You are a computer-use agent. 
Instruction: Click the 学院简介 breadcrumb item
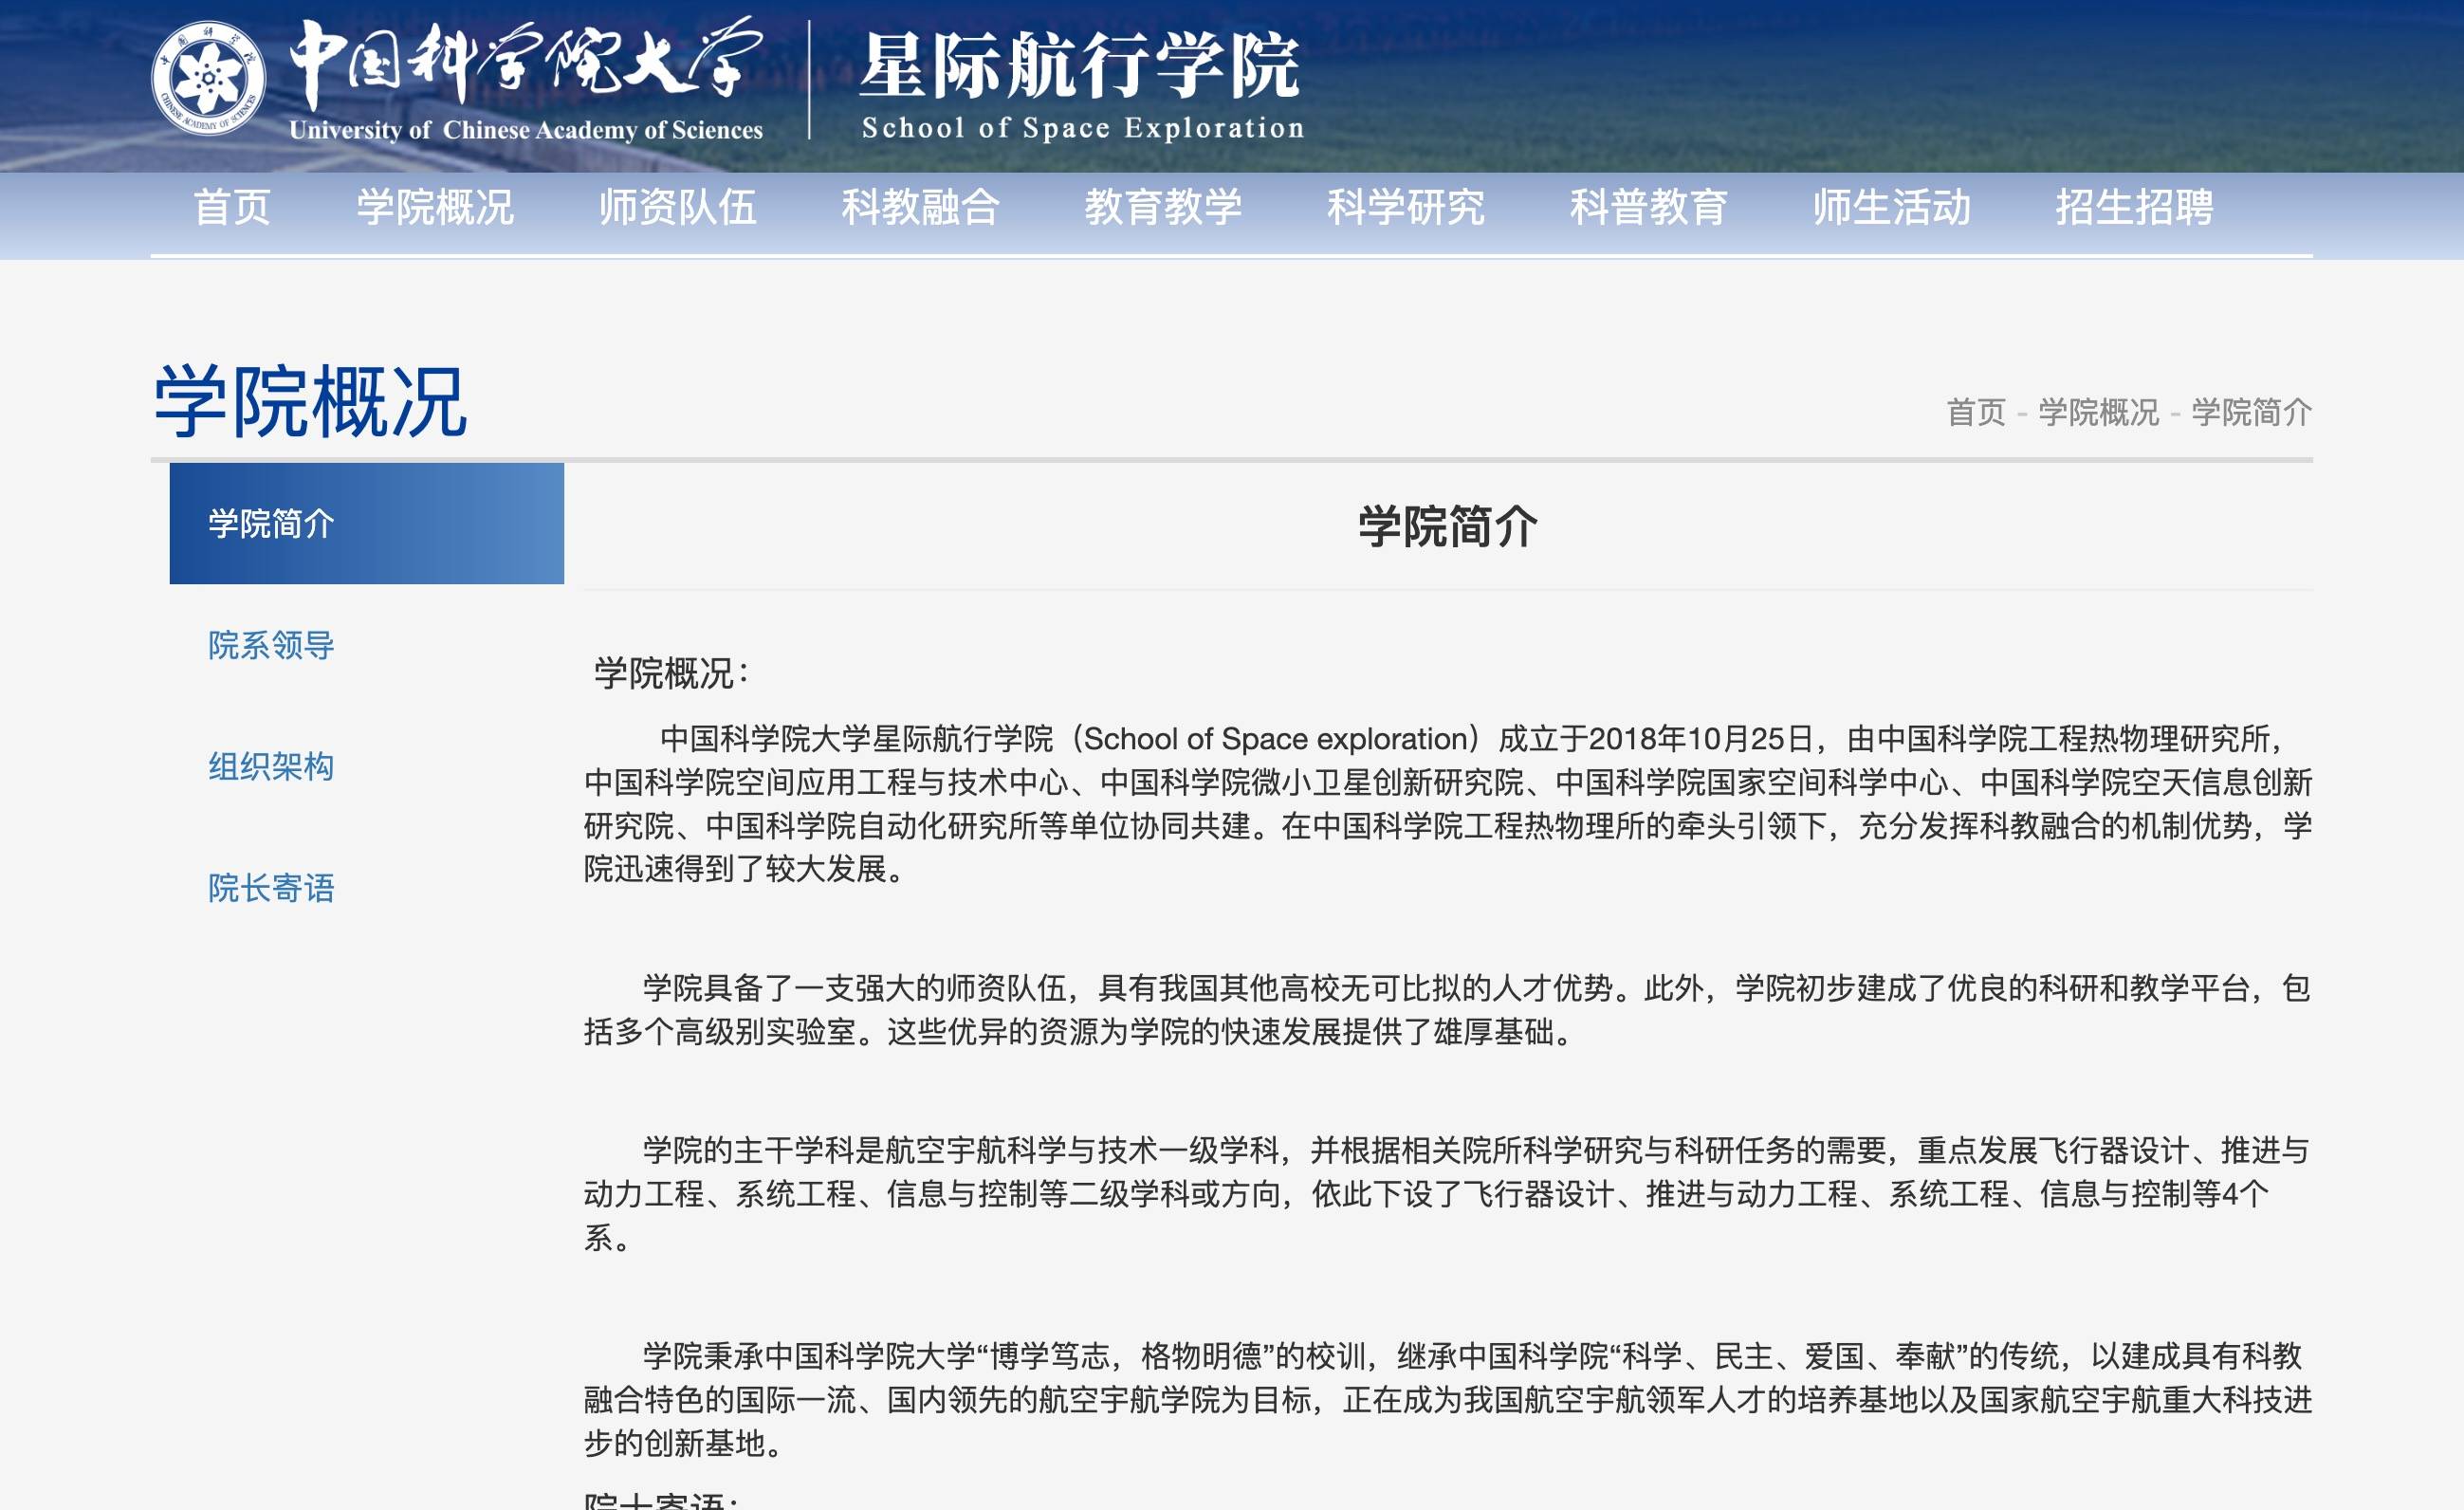coord(2251,412)
